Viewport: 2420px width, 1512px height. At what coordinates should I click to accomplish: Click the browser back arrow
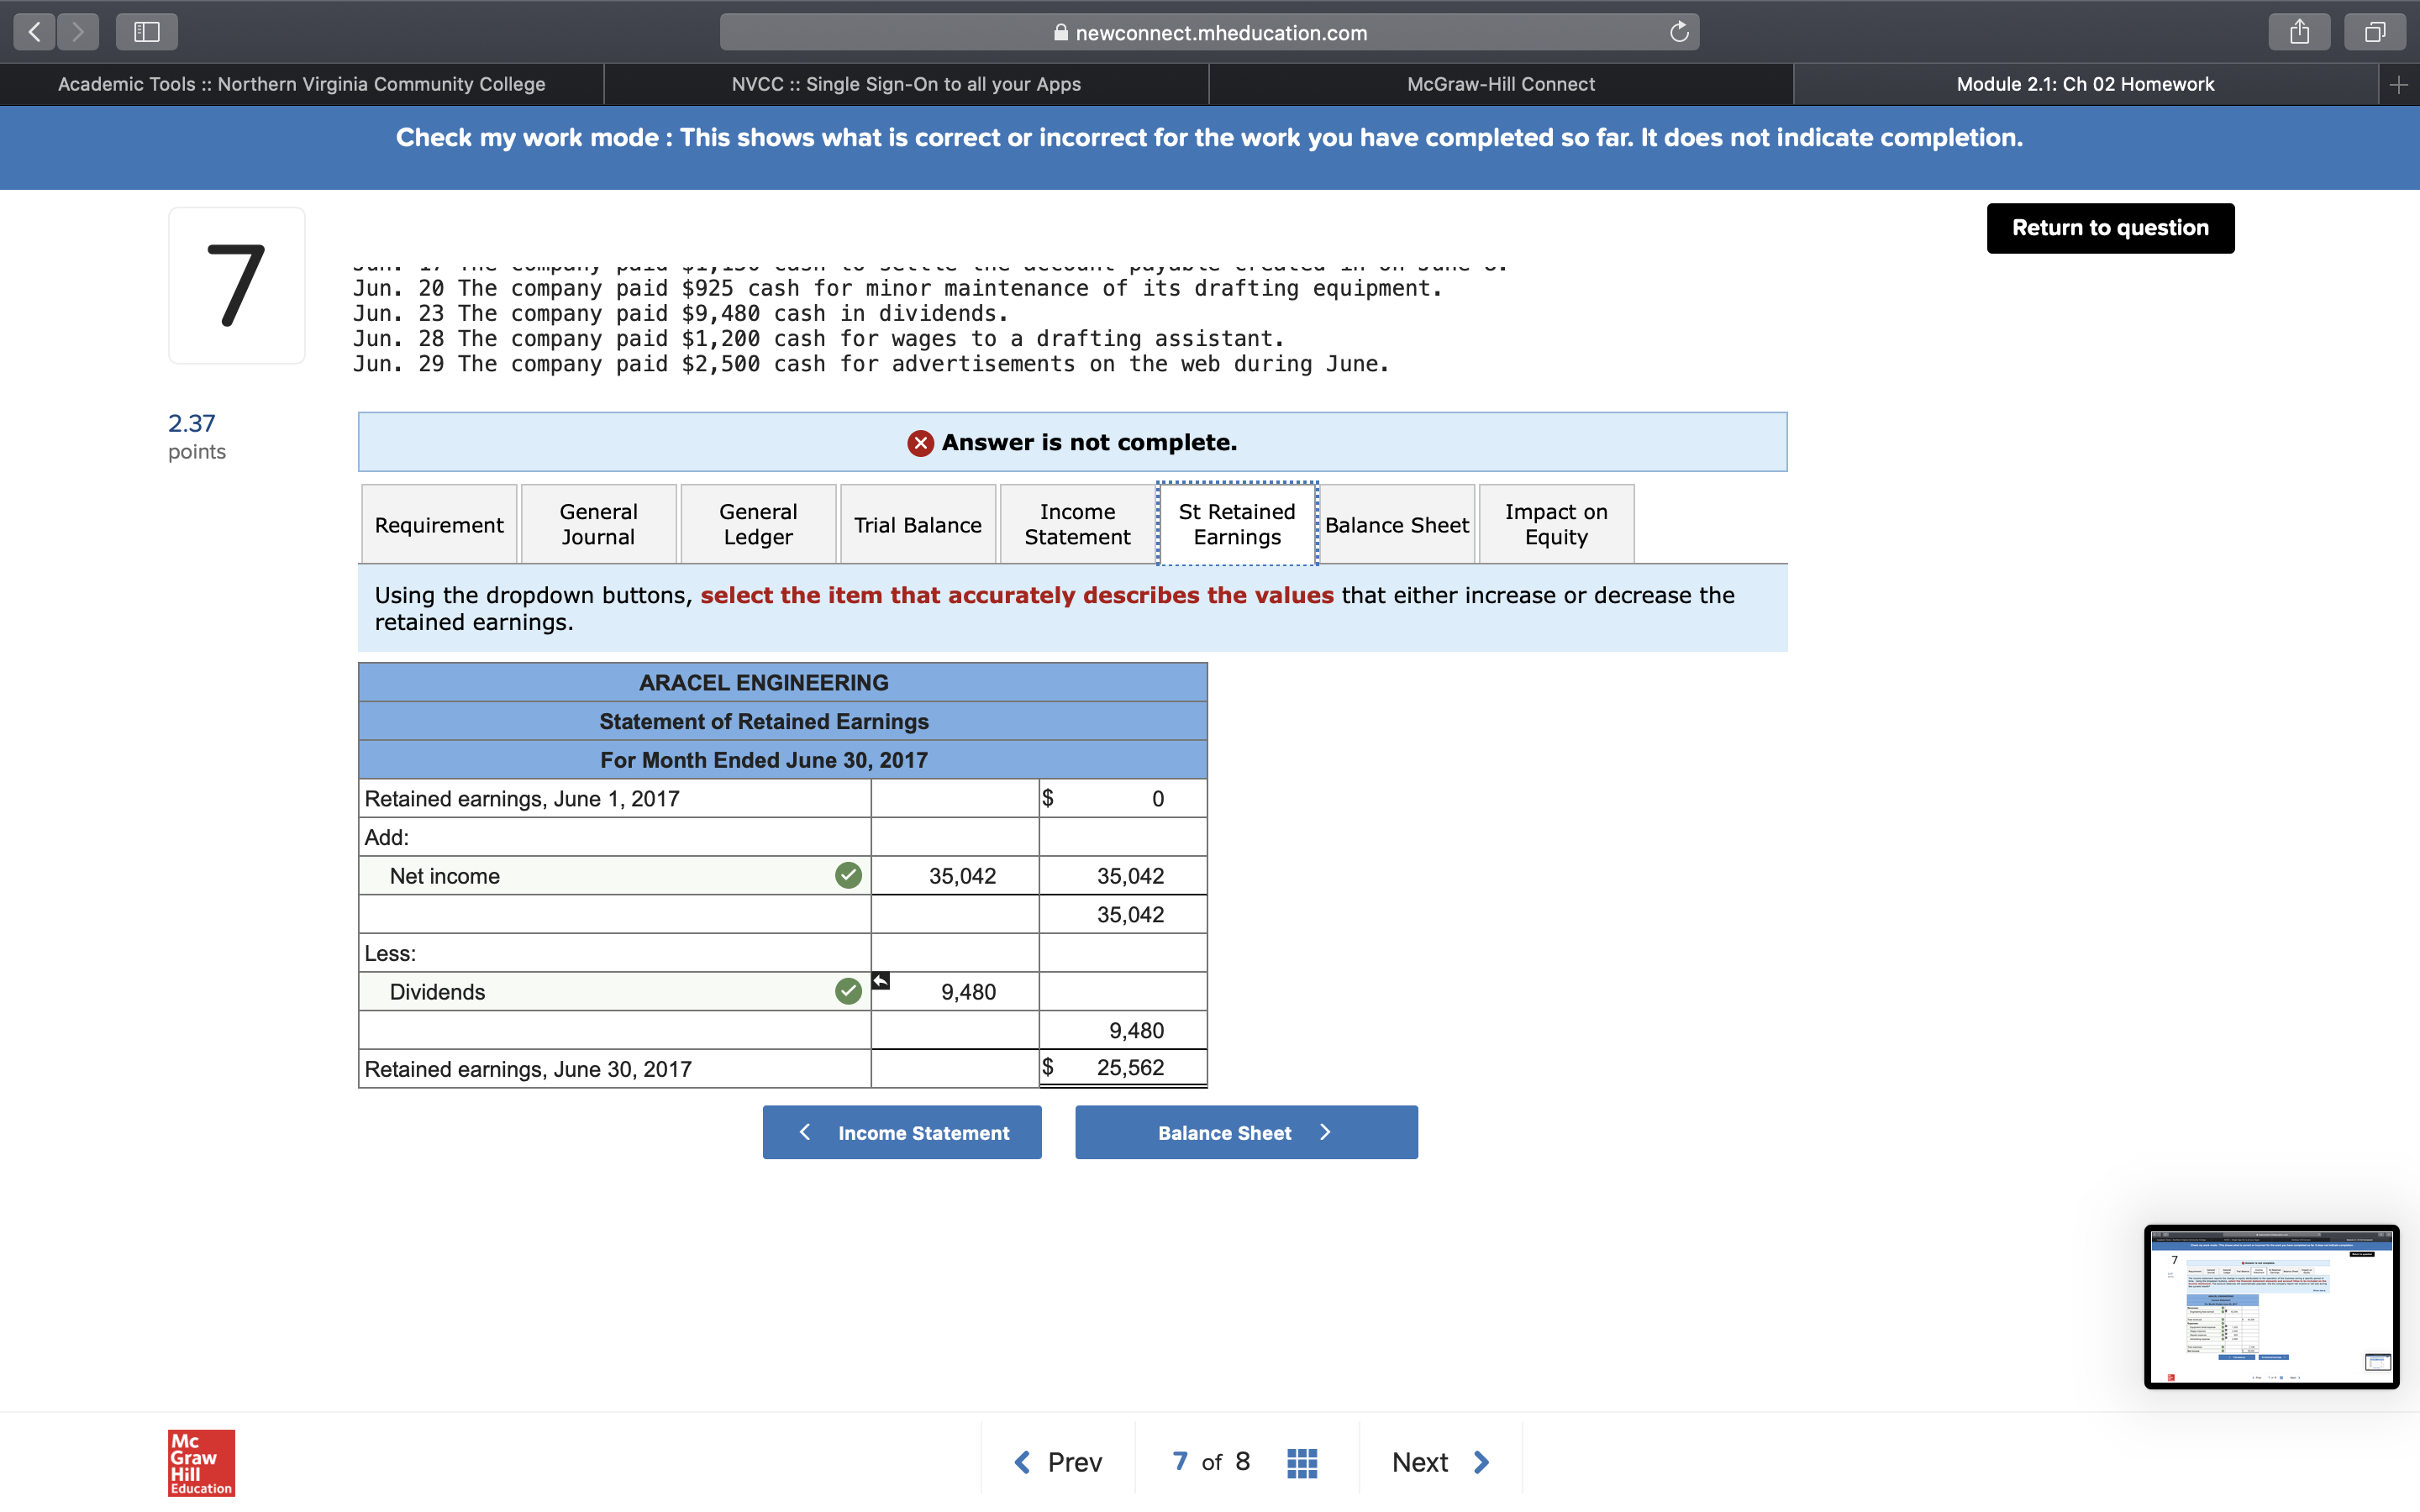click(33, 31)
